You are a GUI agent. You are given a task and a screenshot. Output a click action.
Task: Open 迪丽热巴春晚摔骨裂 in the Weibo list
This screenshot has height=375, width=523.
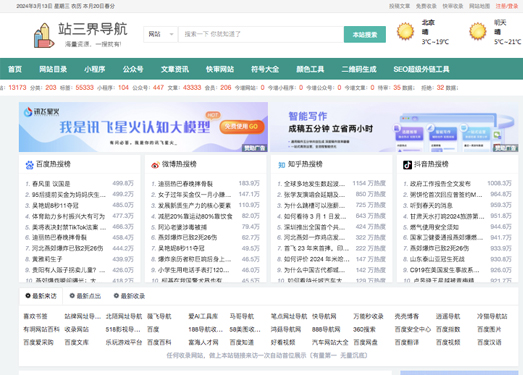point(185,184)
